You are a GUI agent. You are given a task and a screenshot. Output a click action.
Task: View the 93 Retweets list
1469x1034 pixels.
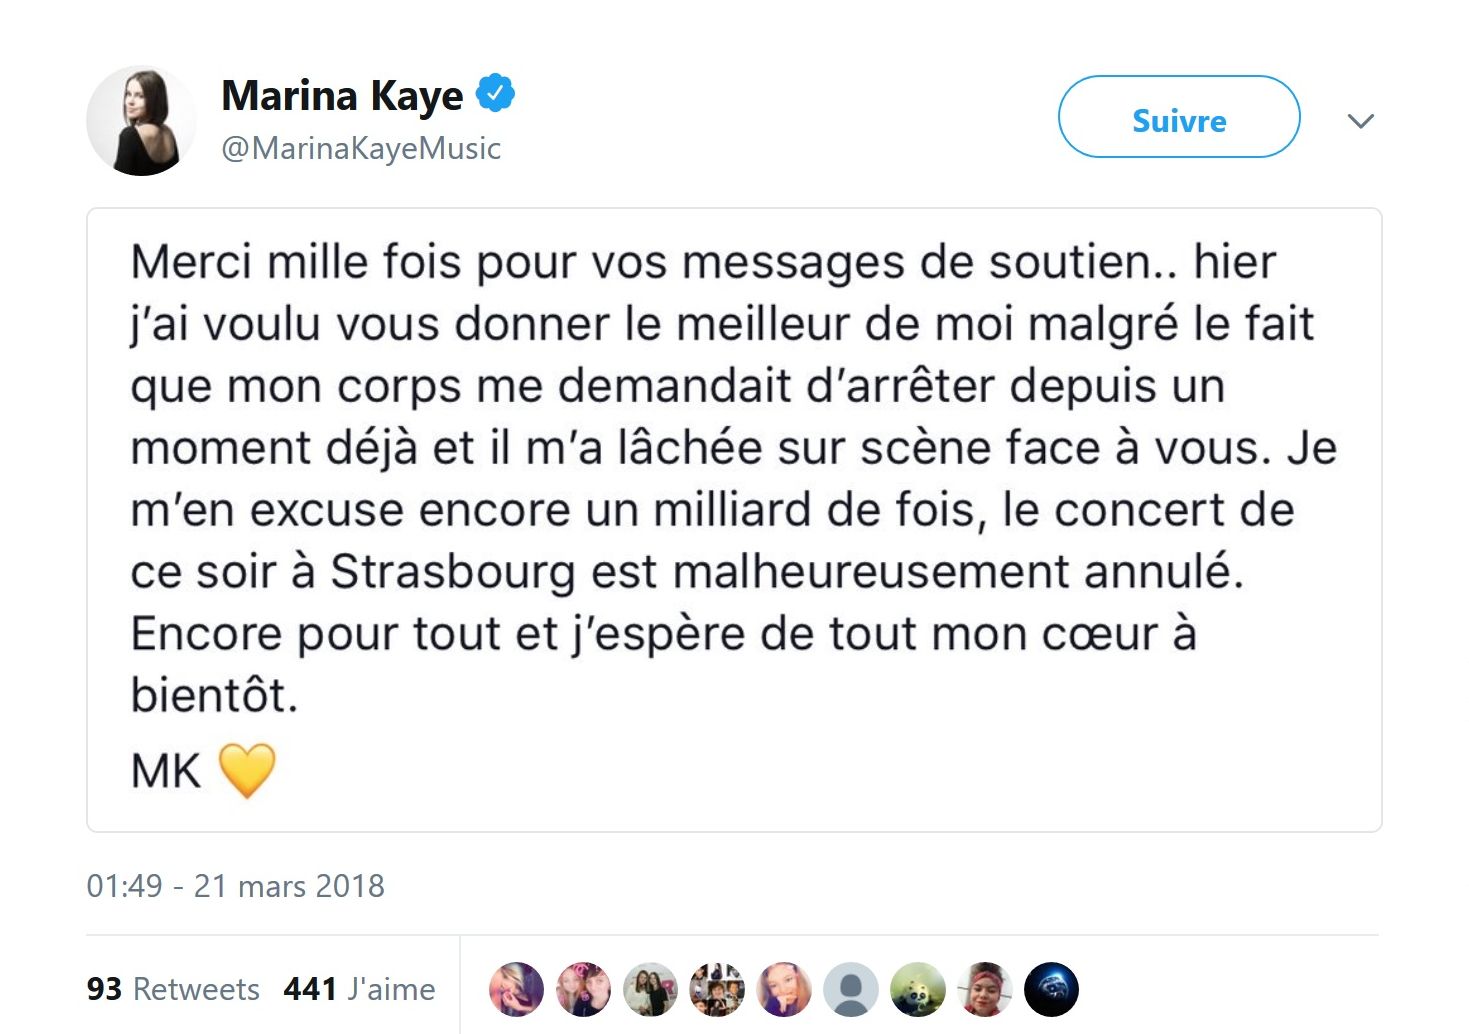173,989
